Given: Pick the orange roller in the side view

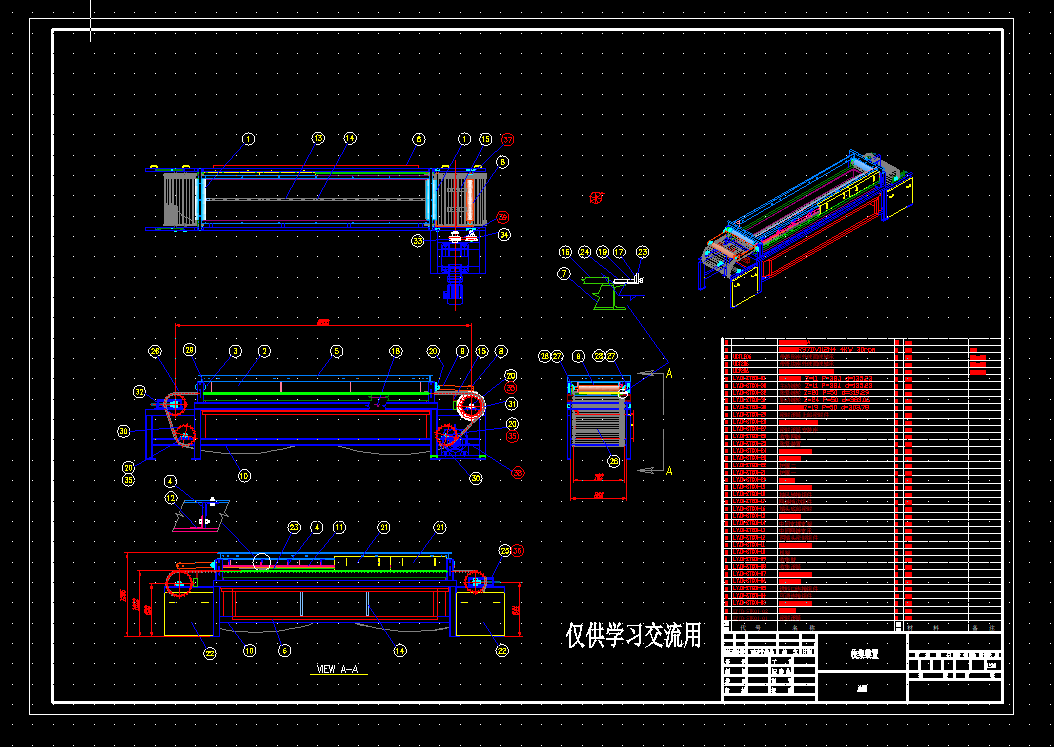Looking at the screenshot, I should click(x=597, y=389).
